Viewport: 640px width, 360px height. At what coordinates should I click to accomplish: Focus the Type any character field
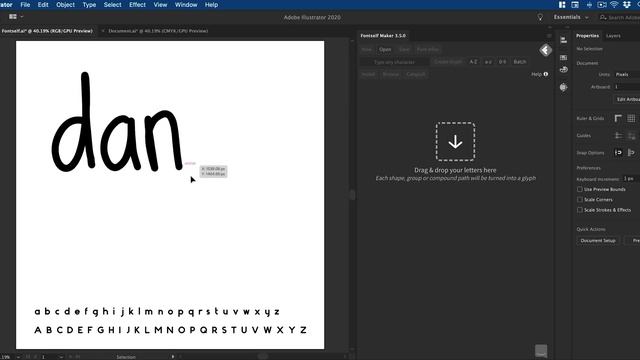coord(394,62)
